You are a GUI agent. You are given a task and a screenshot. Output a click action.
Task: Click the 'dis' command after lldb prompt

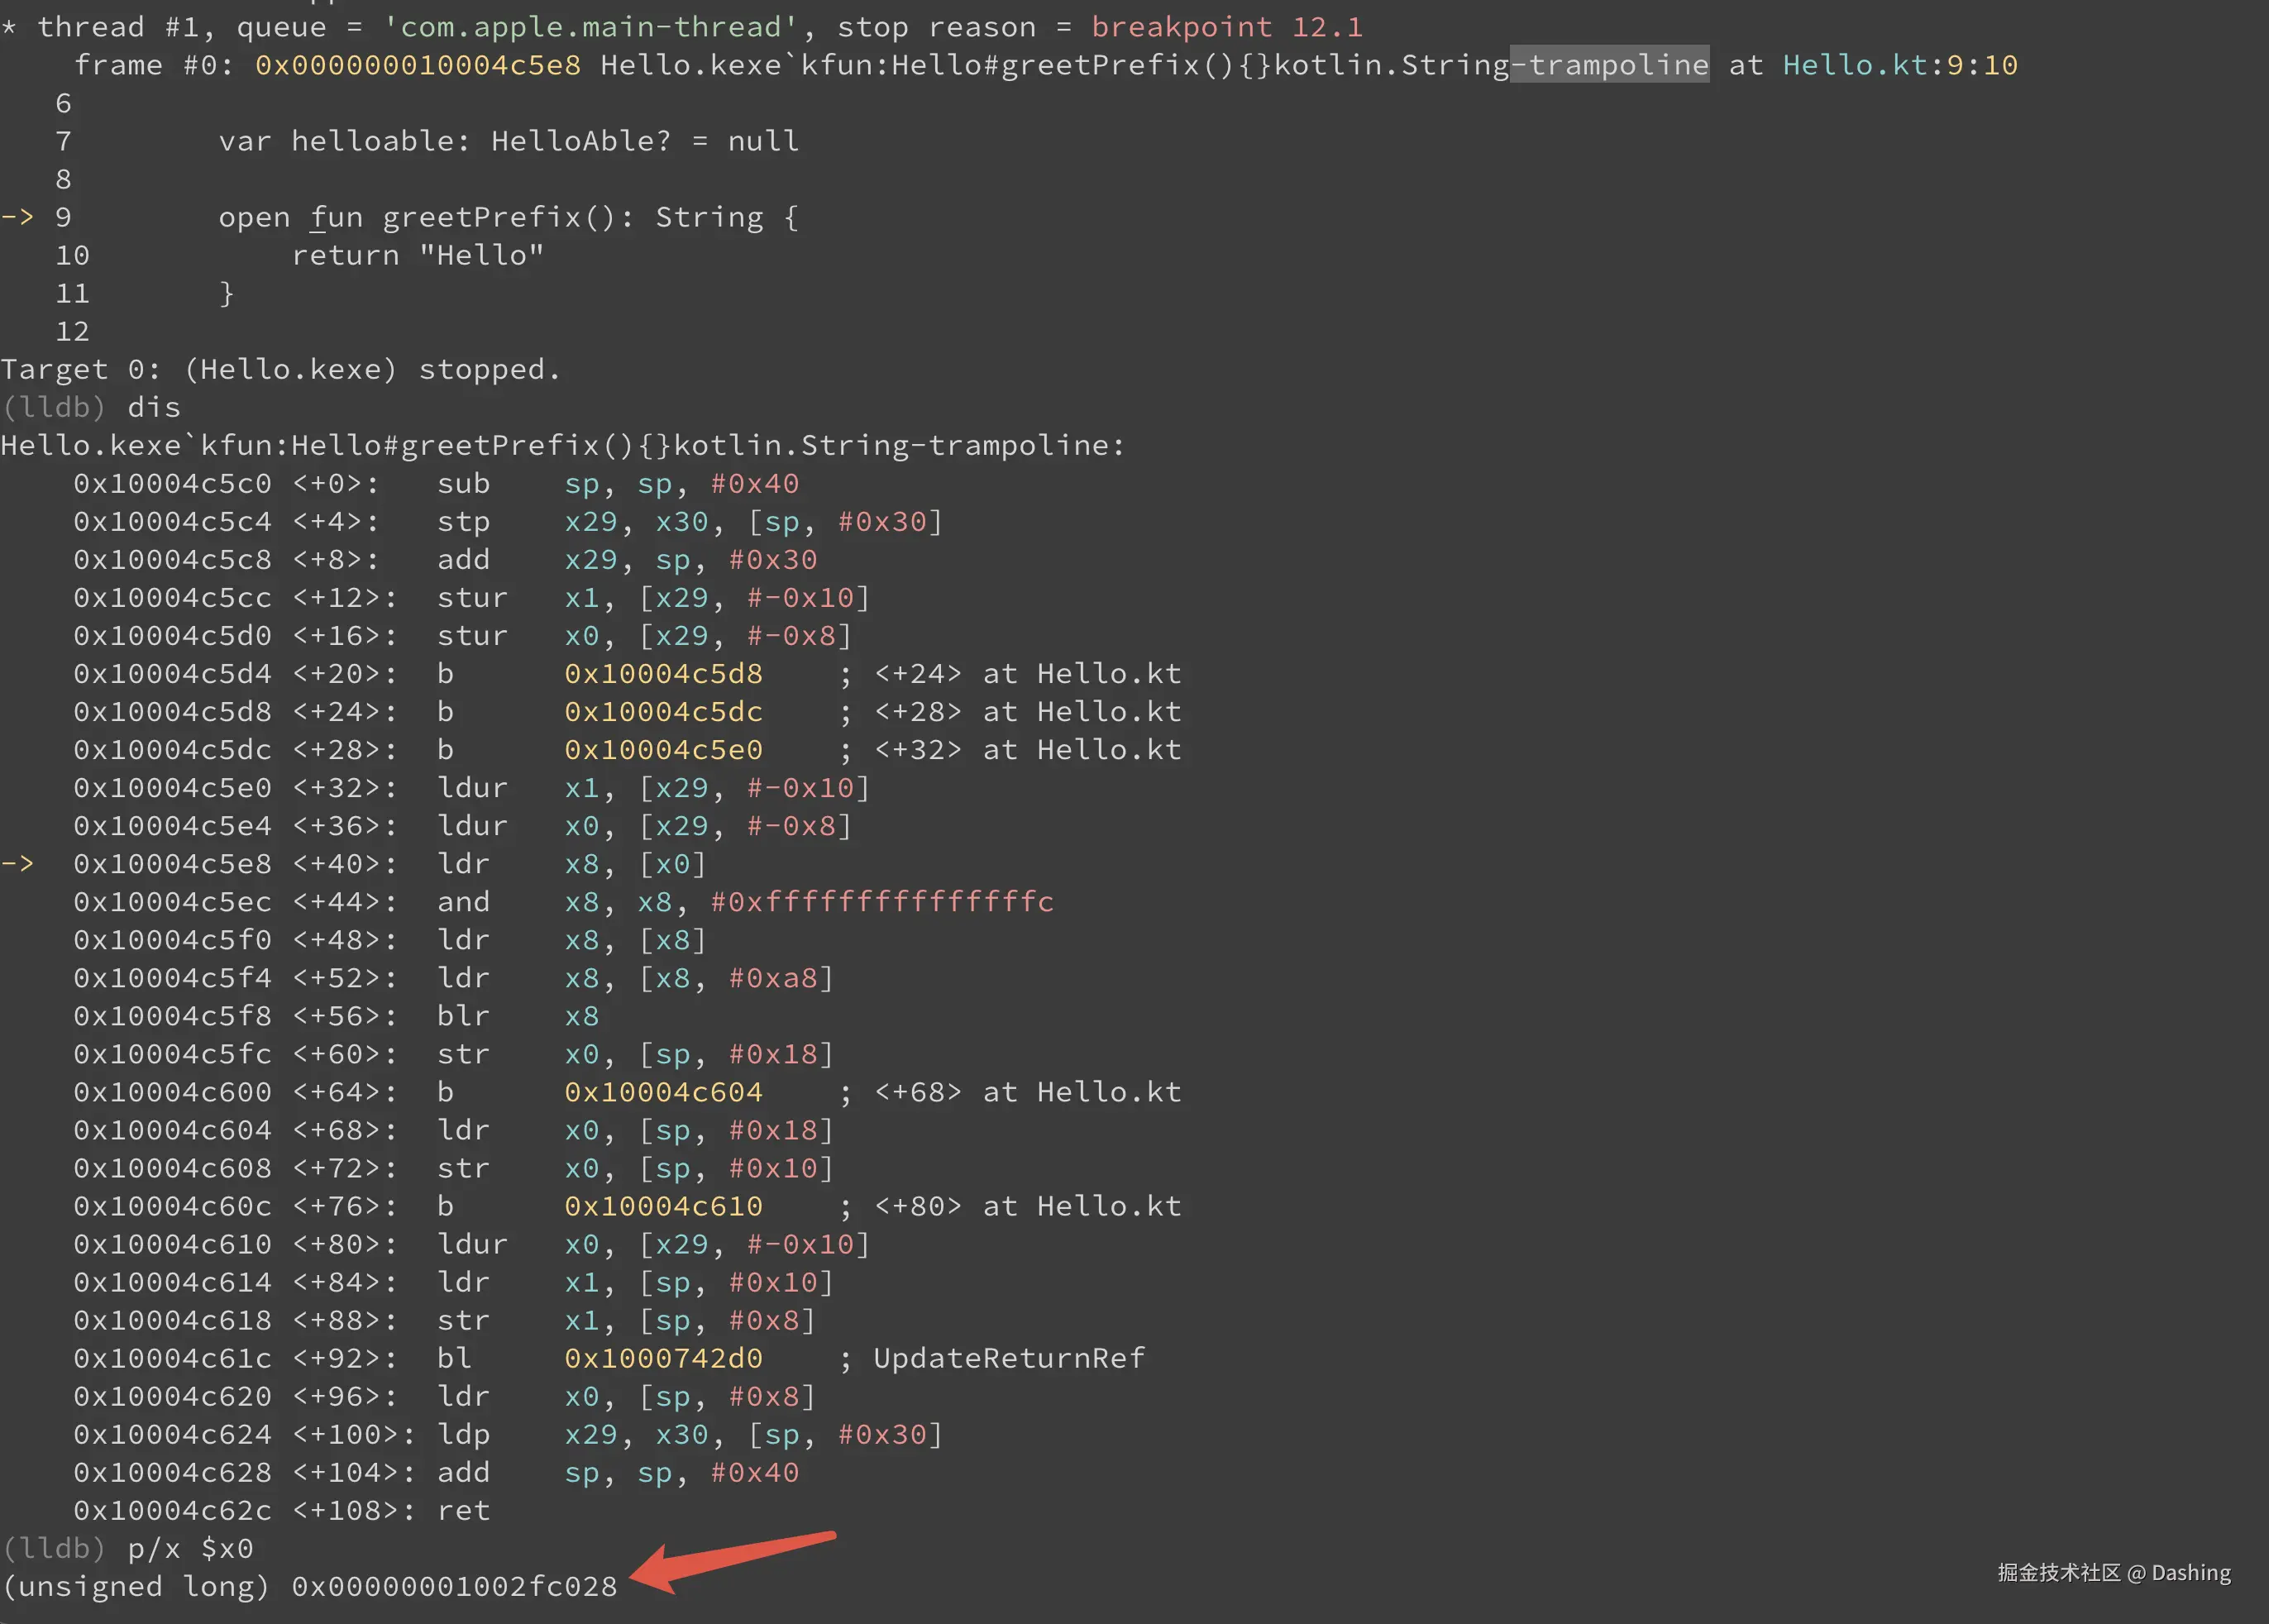point(154,407)
